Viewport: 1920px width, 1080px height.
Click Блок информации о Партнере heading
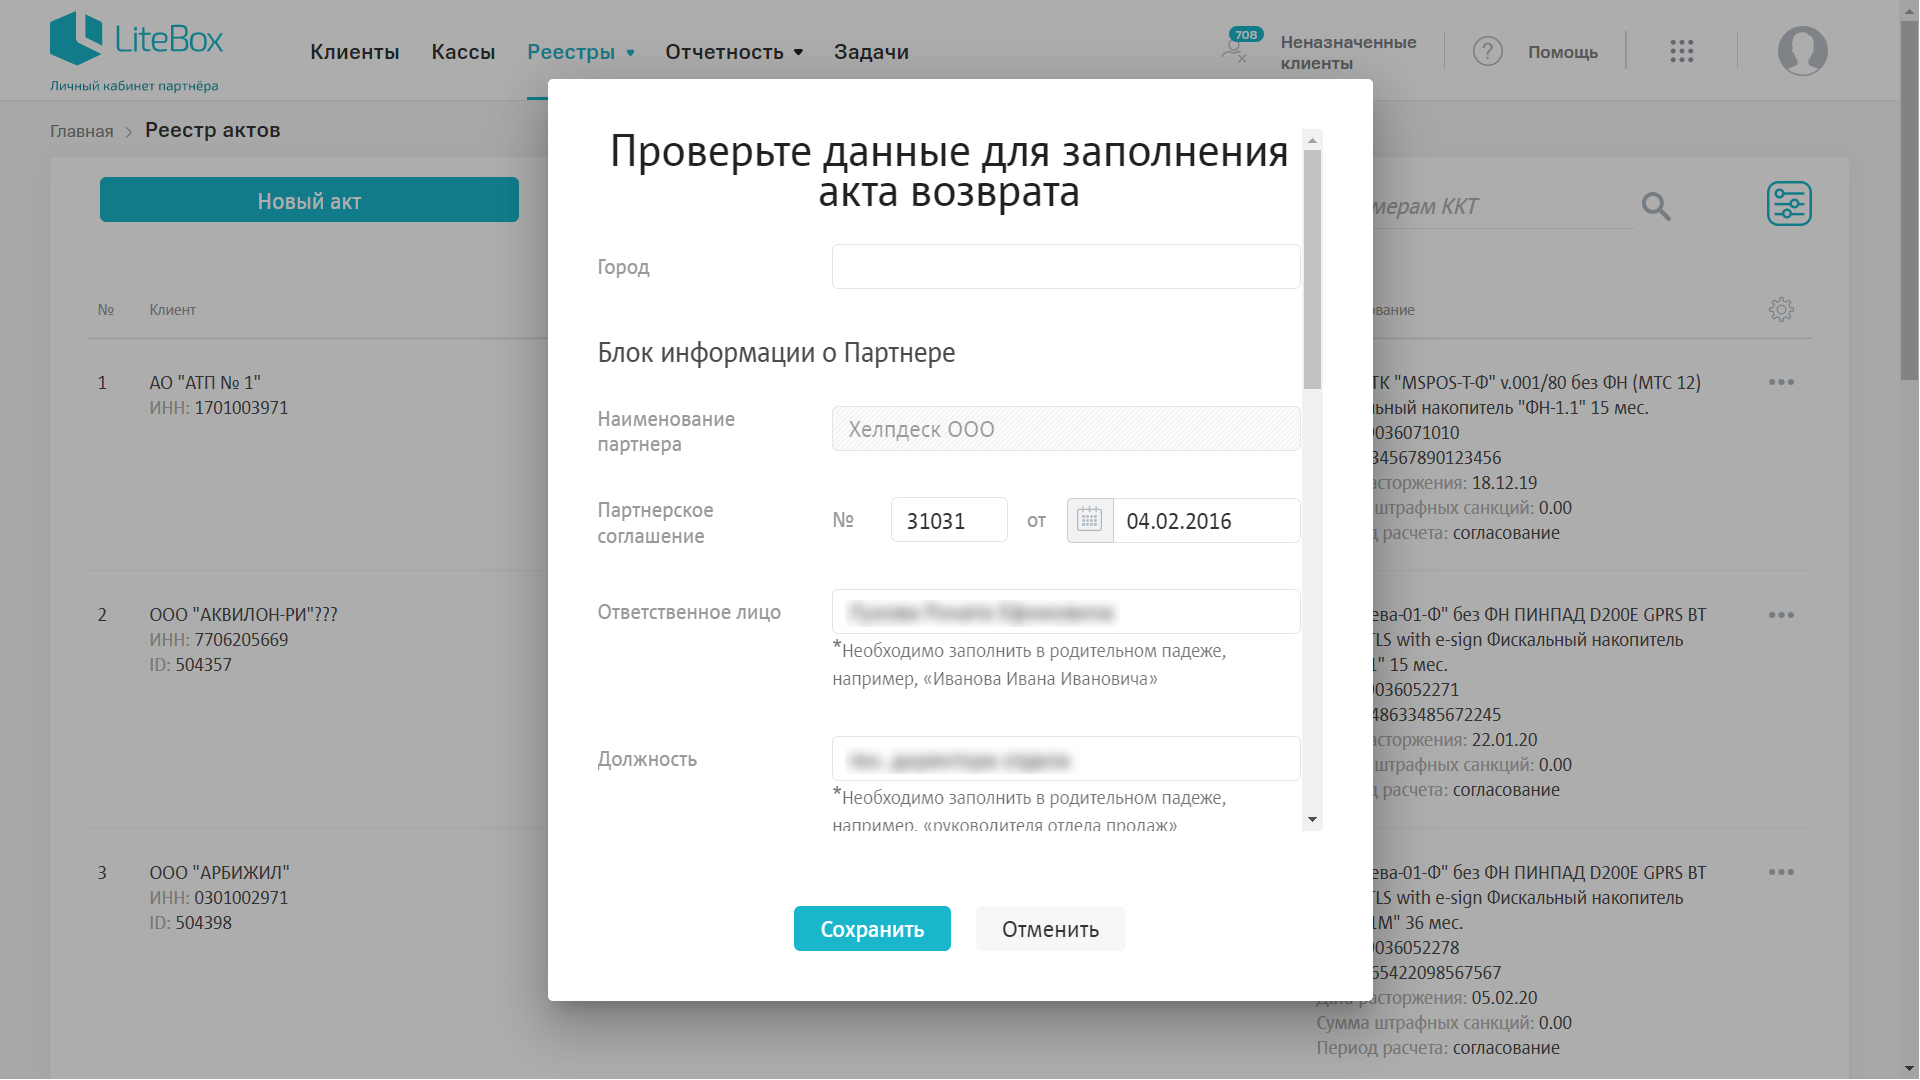[x=776, y=352]
